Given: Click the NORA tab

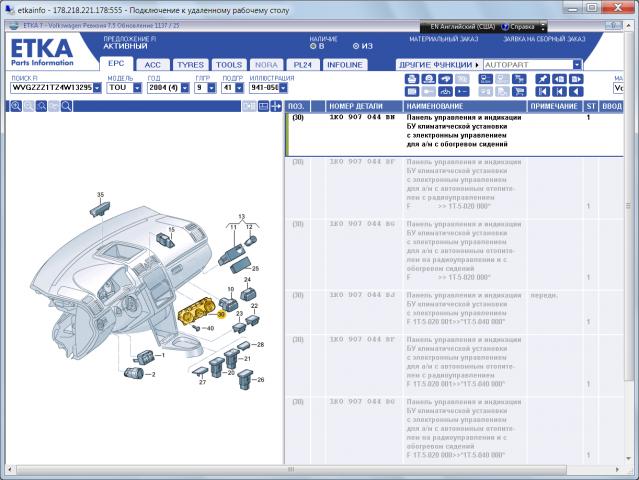Looking at the screenshot, I should point(266,65).
